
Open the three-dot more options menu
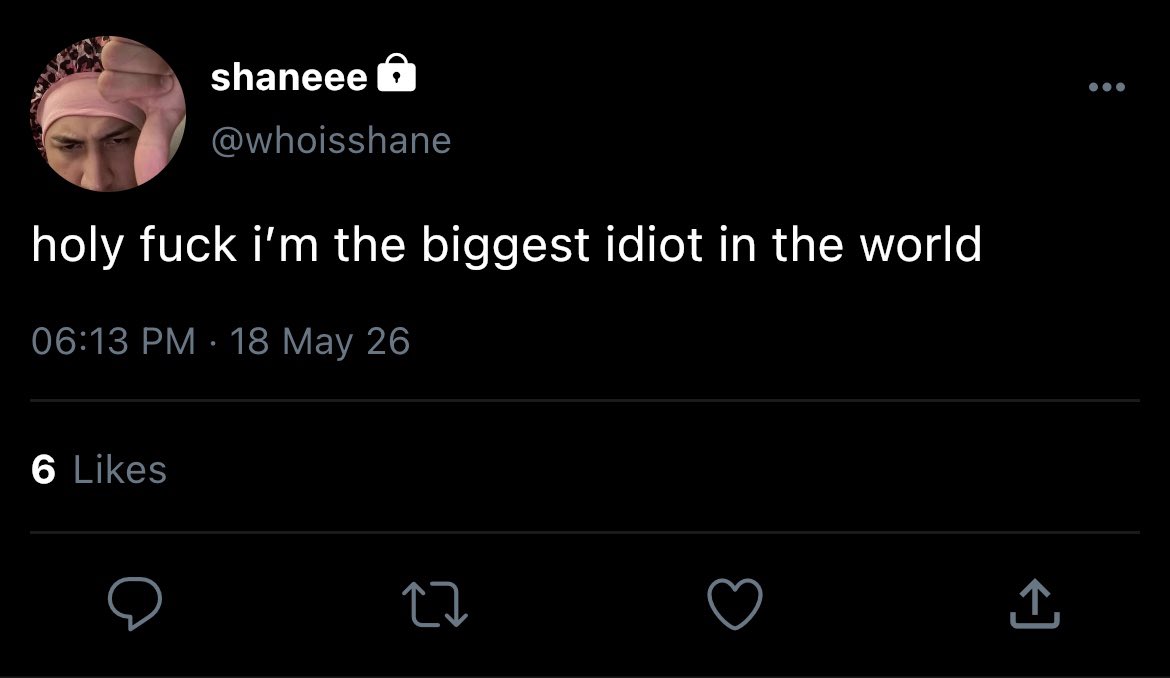point(1107,87)
